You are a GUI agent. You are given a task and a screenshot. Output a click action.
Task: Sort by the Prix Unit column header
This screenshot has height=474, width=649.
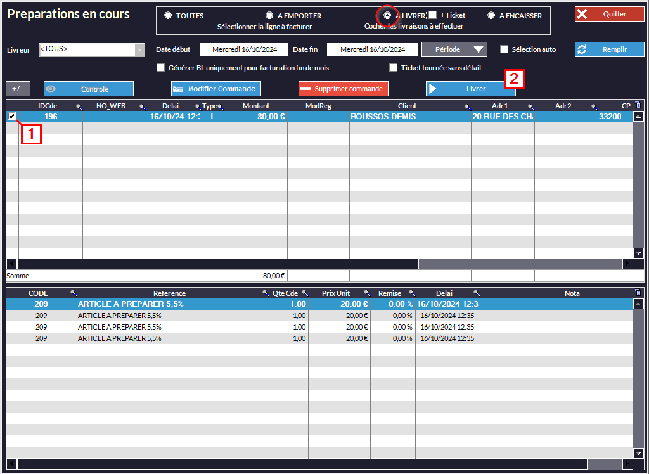click(x=337, y=293)
